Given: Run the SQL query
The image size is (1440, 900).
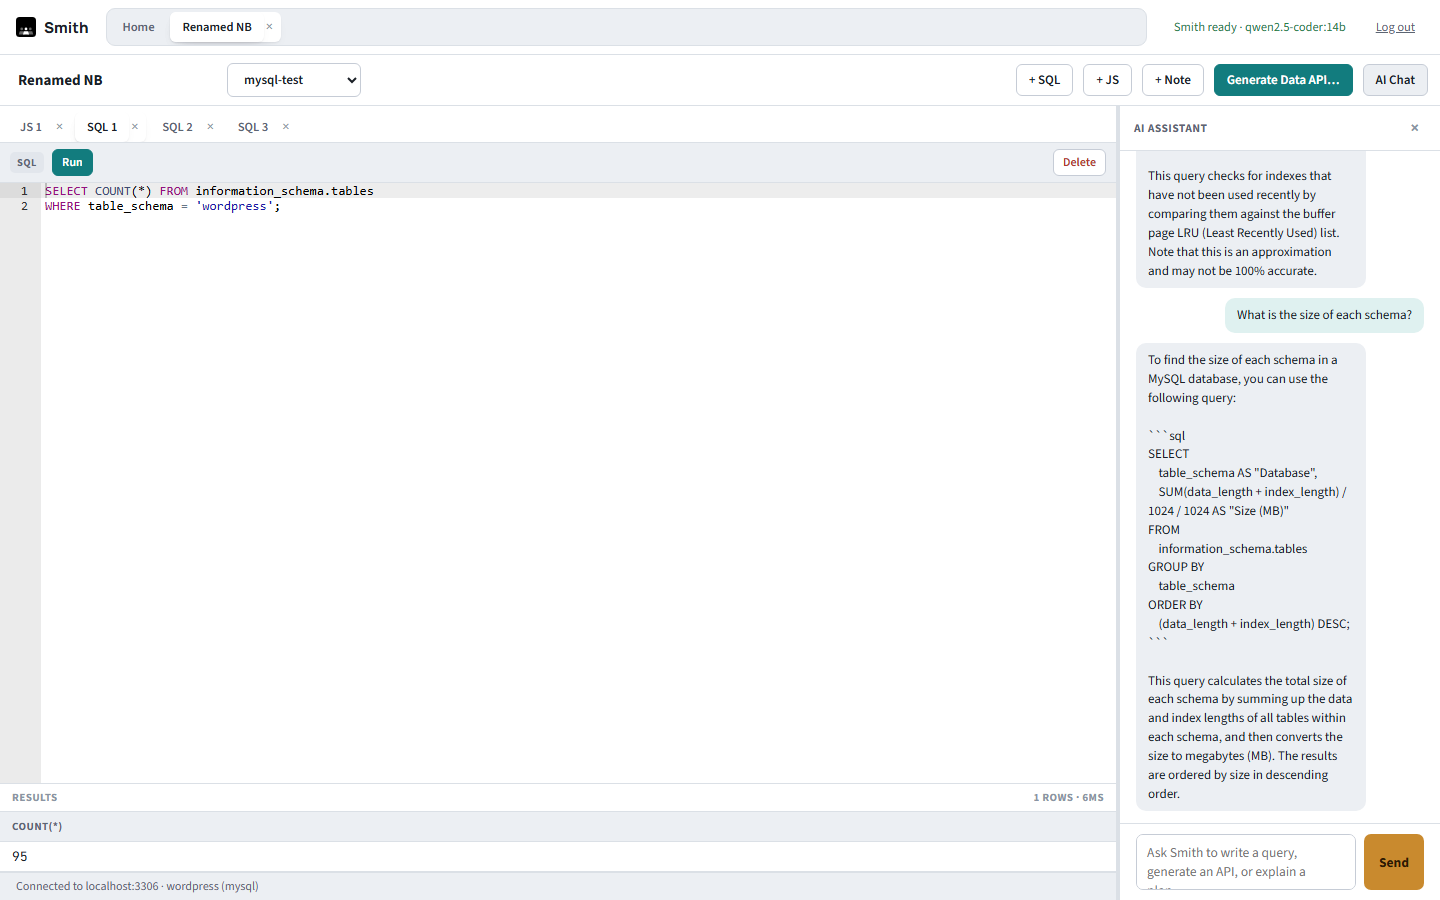Looking at the screenshot, I should pos(72,162).
